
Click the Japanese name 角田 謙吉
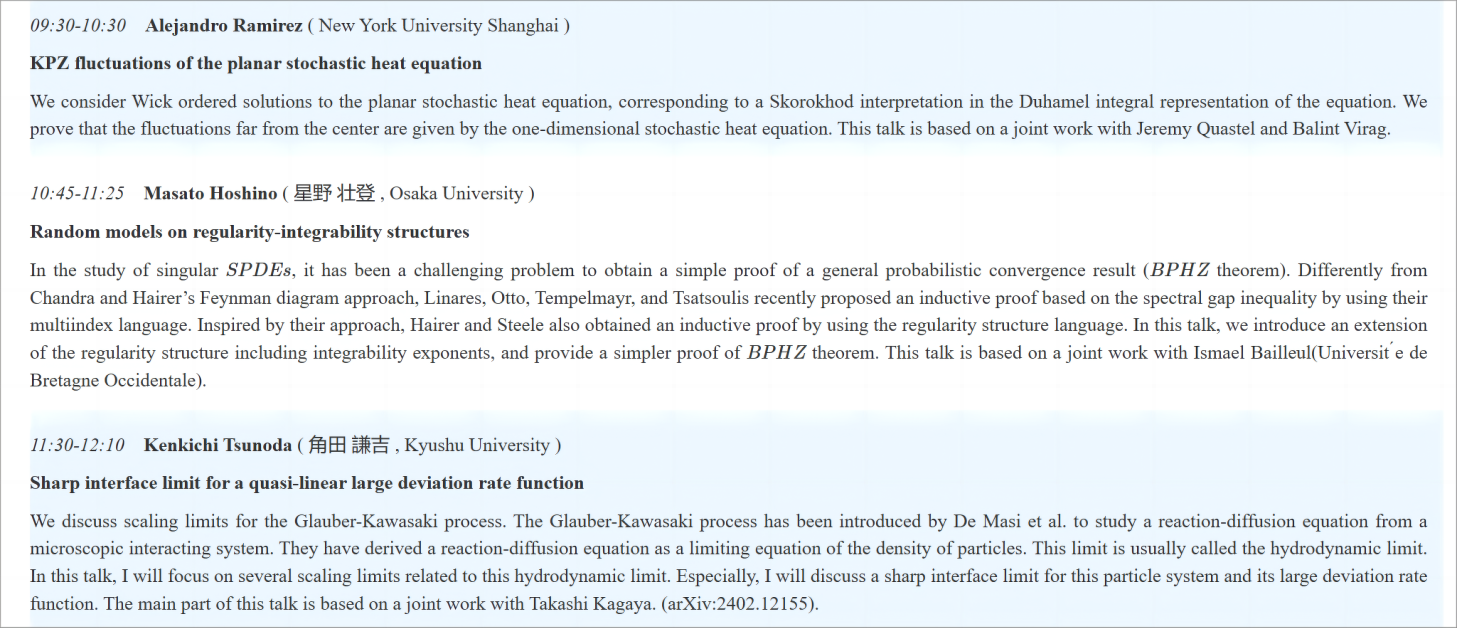pos(350,445)
